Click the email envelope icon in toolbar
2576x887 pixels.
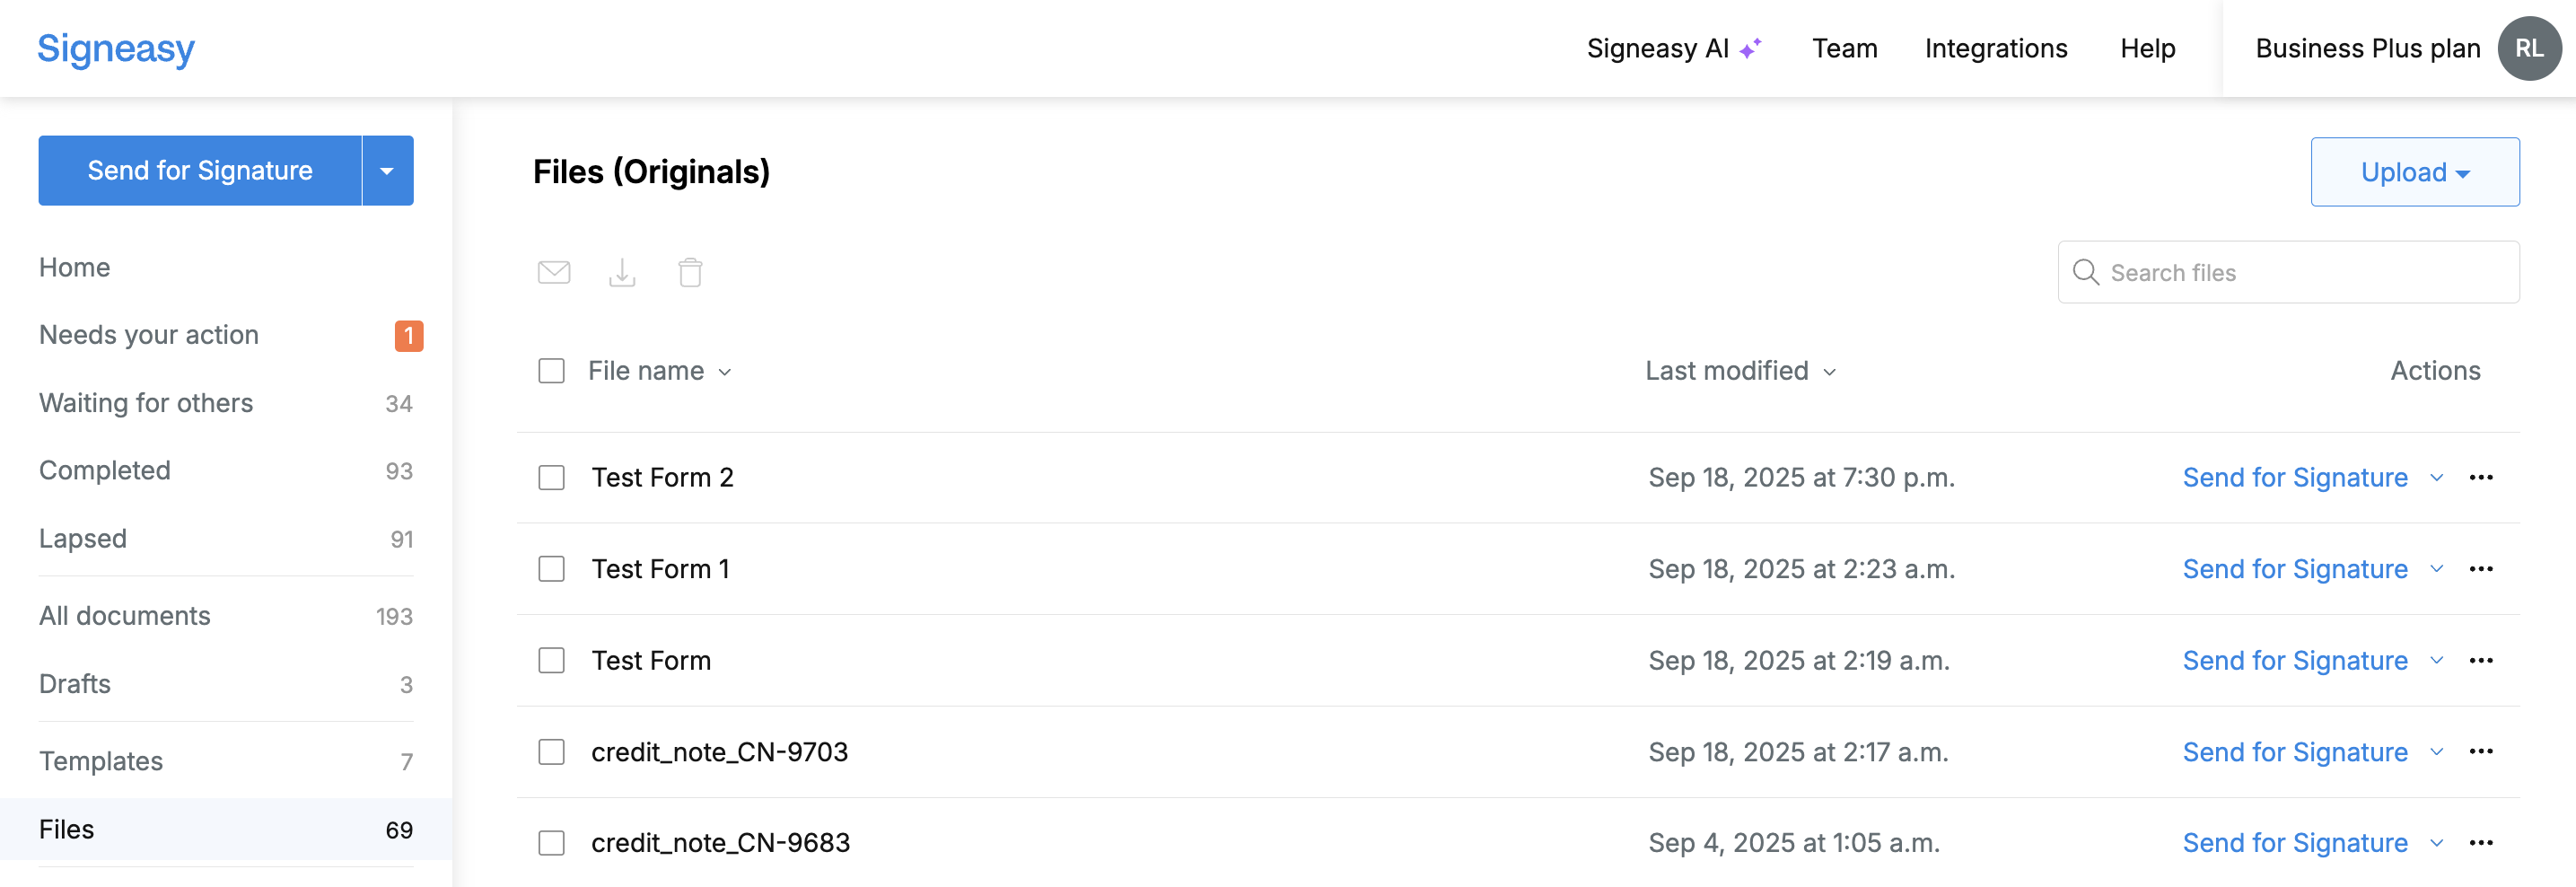(554, 272)
